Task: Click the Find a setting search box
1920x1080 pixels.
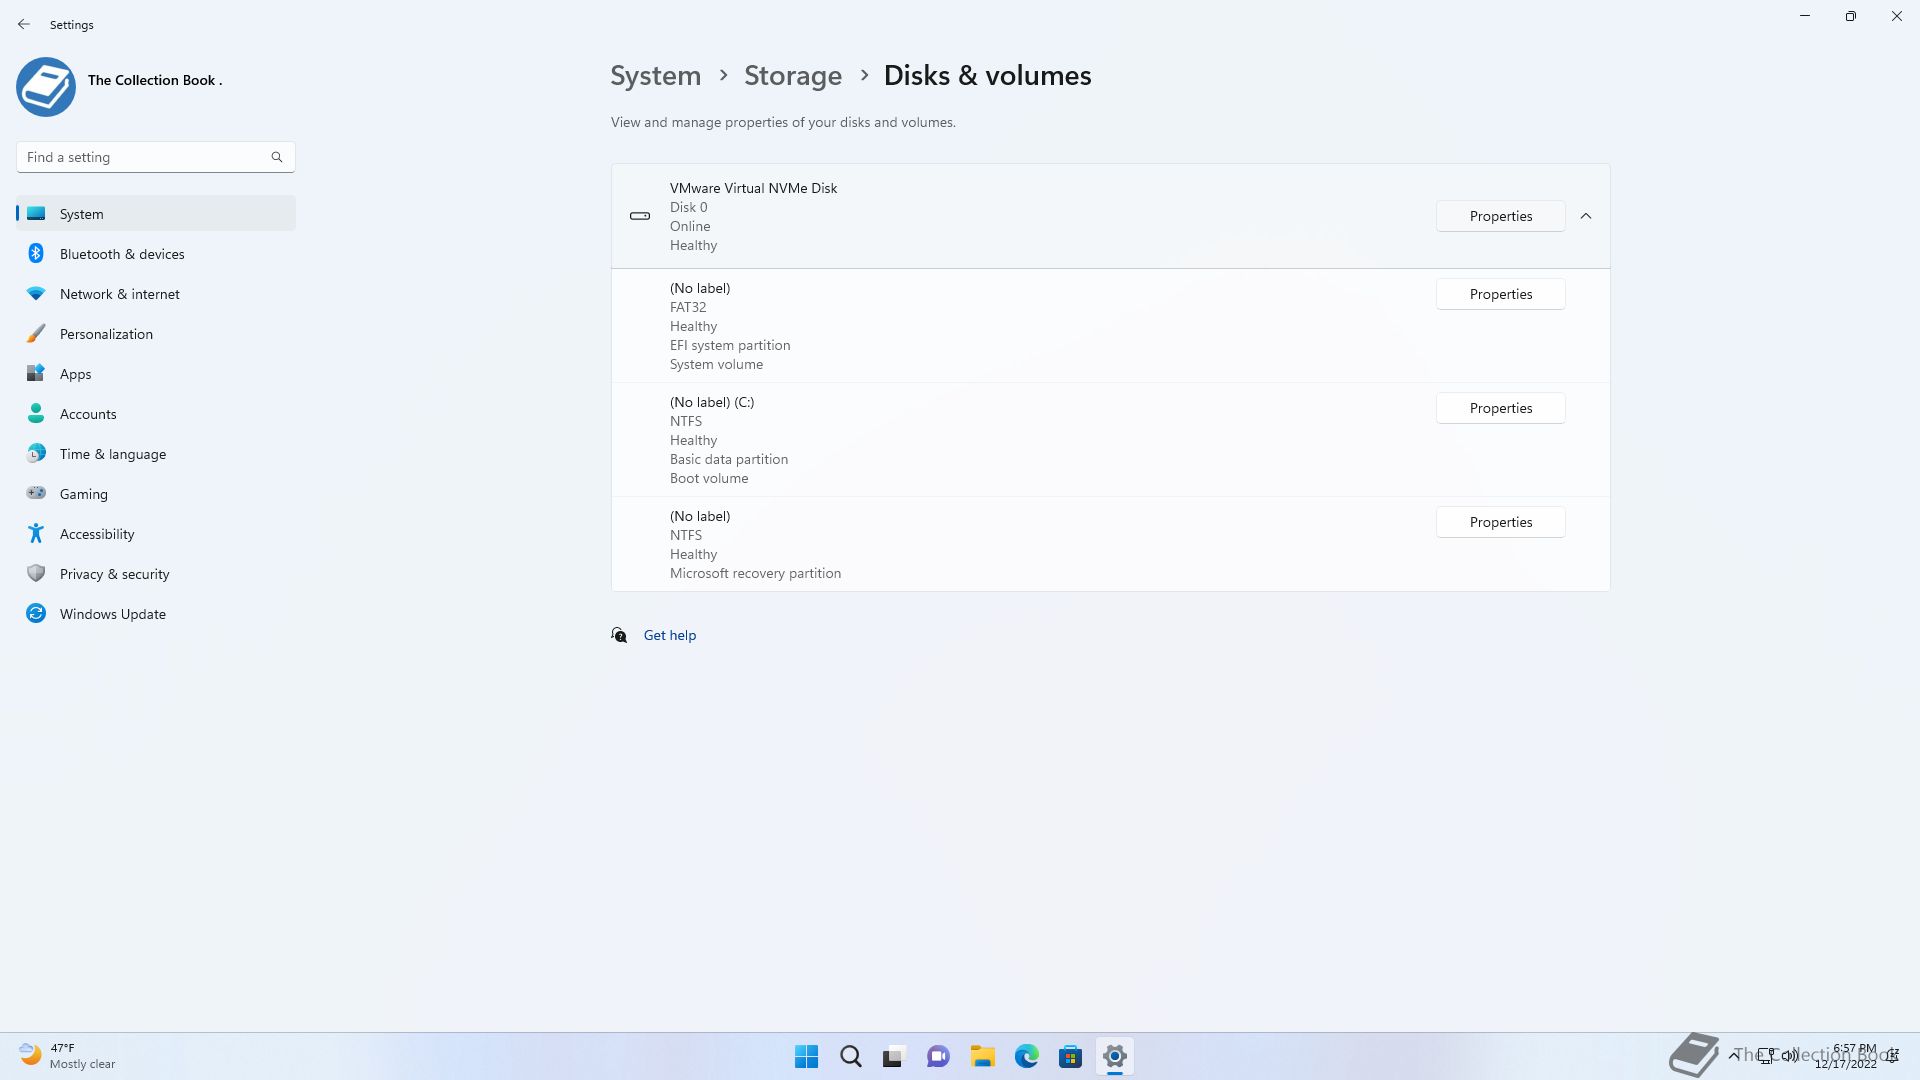Action: (156, 157)
